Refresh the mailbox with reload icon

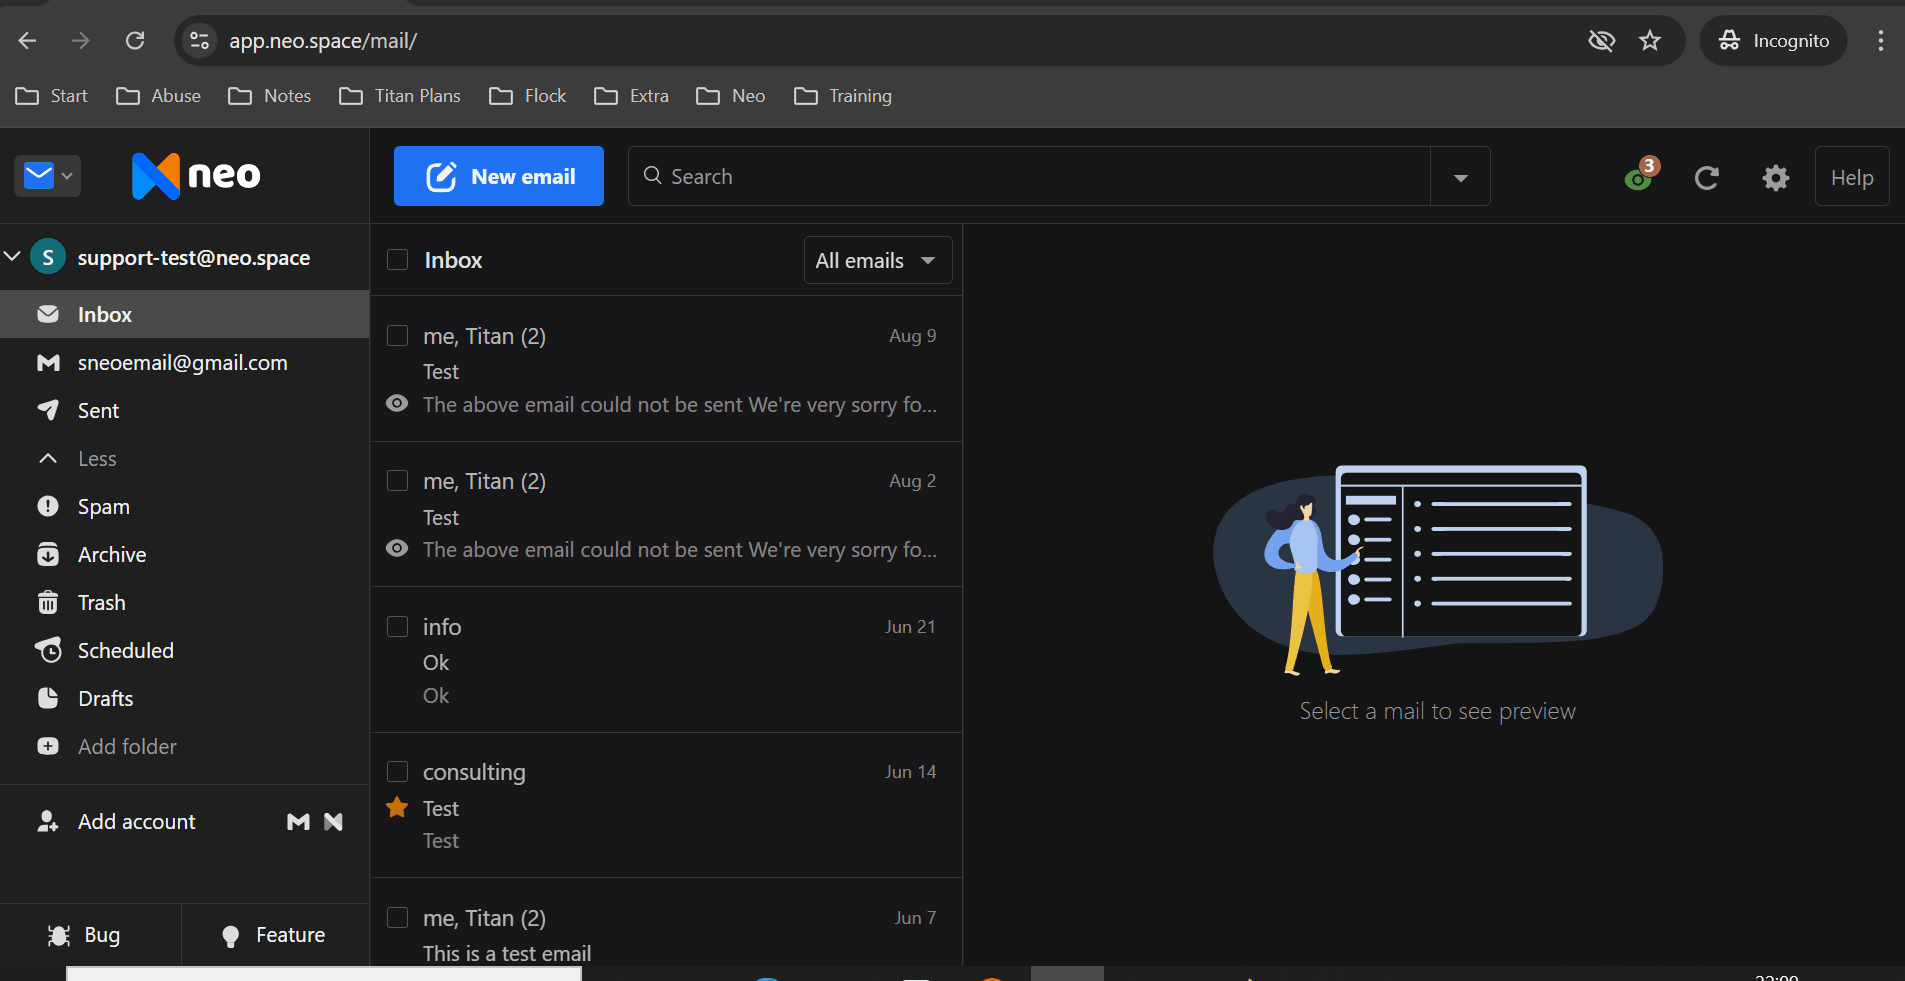point(1706,178)
